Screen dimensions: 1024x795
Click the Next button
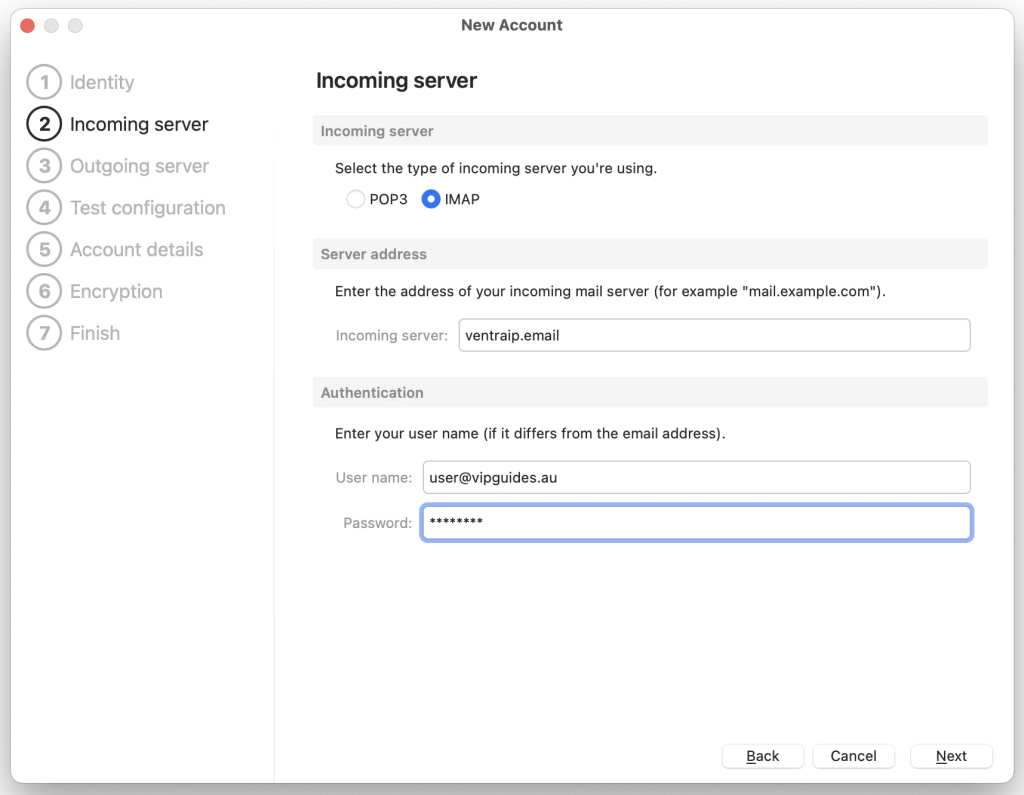pyautogui.click(x=950, y=756)
